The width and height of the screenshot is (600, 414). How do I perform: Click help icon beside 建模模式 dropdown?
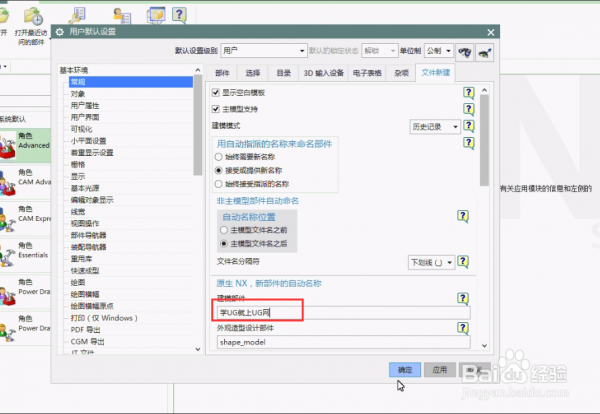point(466,126)
